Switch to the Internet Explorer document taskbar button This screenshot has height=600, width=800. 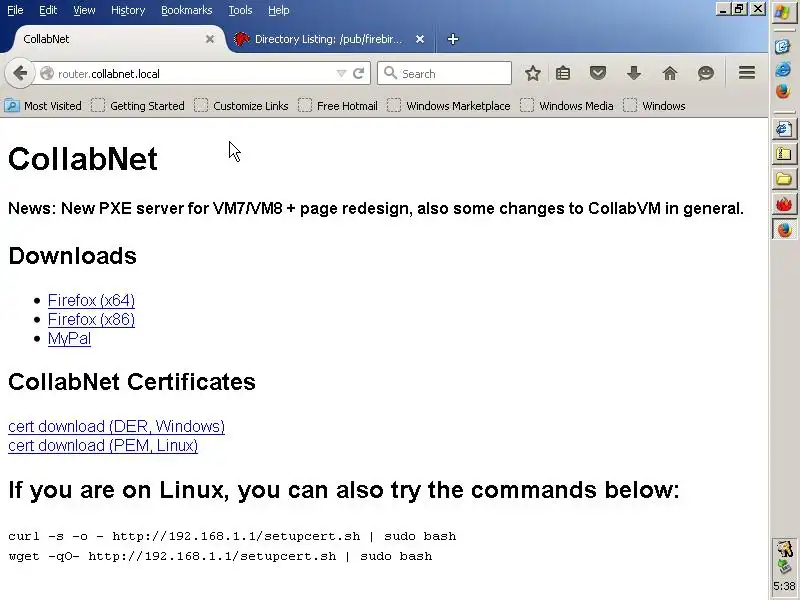(x=784, y=130)
